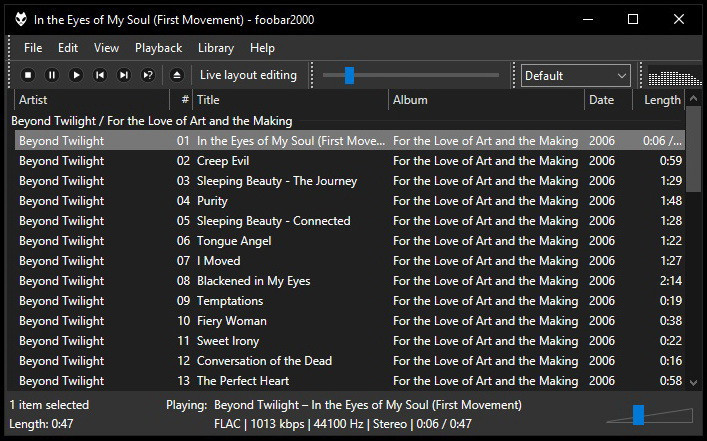
Task: Open the Playback menu
Action: [158, 47]
